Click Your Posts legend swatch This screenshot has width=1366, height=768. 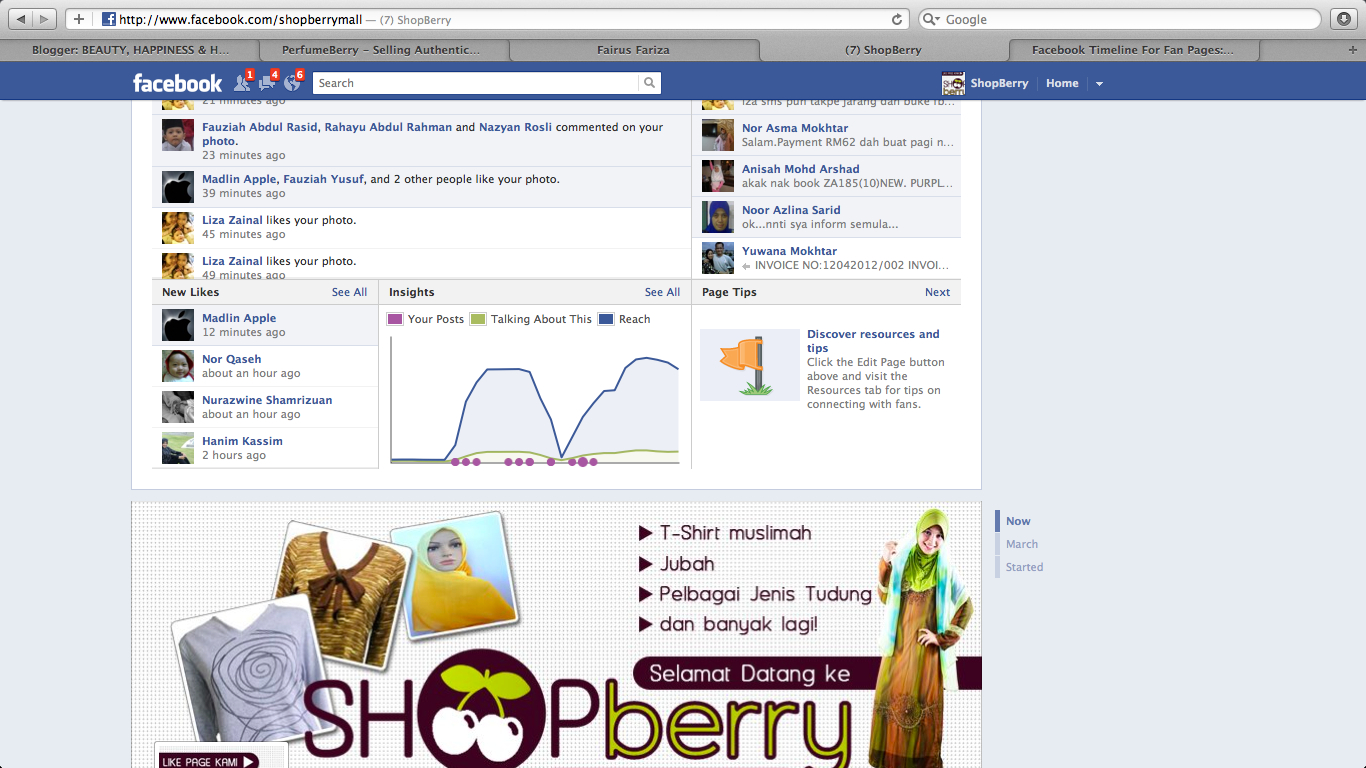click(395, 319)
